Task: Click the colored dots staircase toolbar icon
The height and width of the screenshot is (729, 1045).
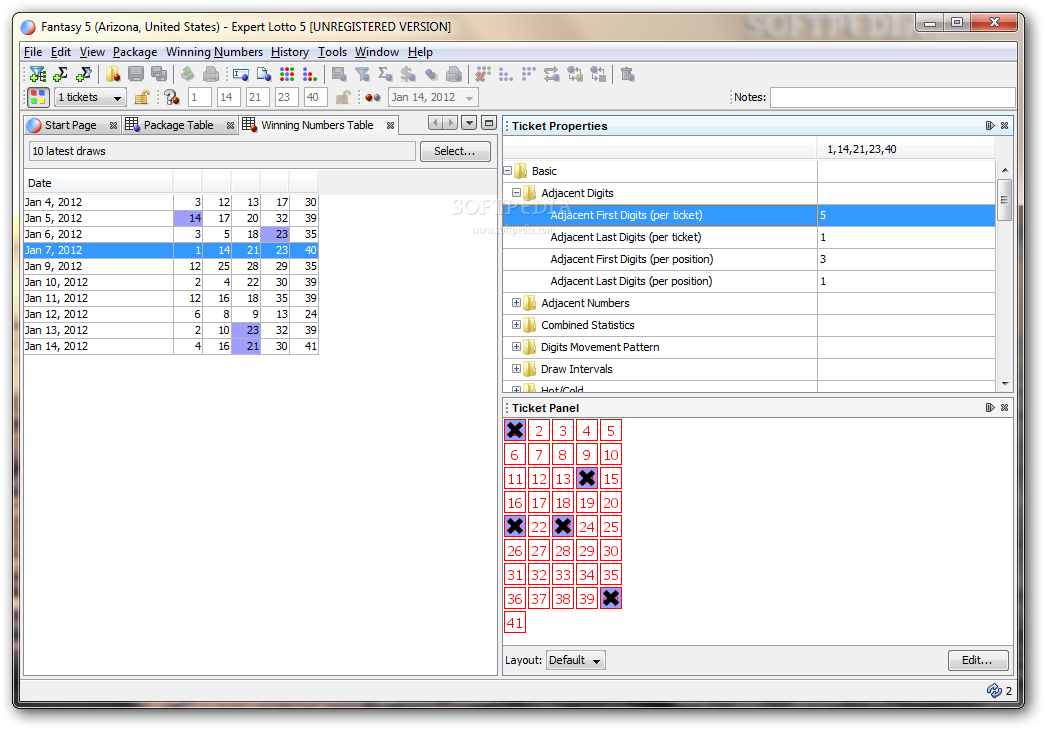Action: pyautogui.click(x=309, y=74)
